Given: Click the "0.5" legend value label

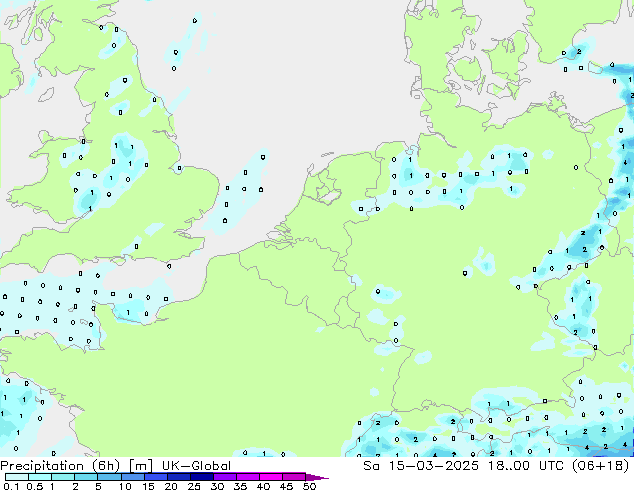Looking at the screenshot, I should (35, 486).
